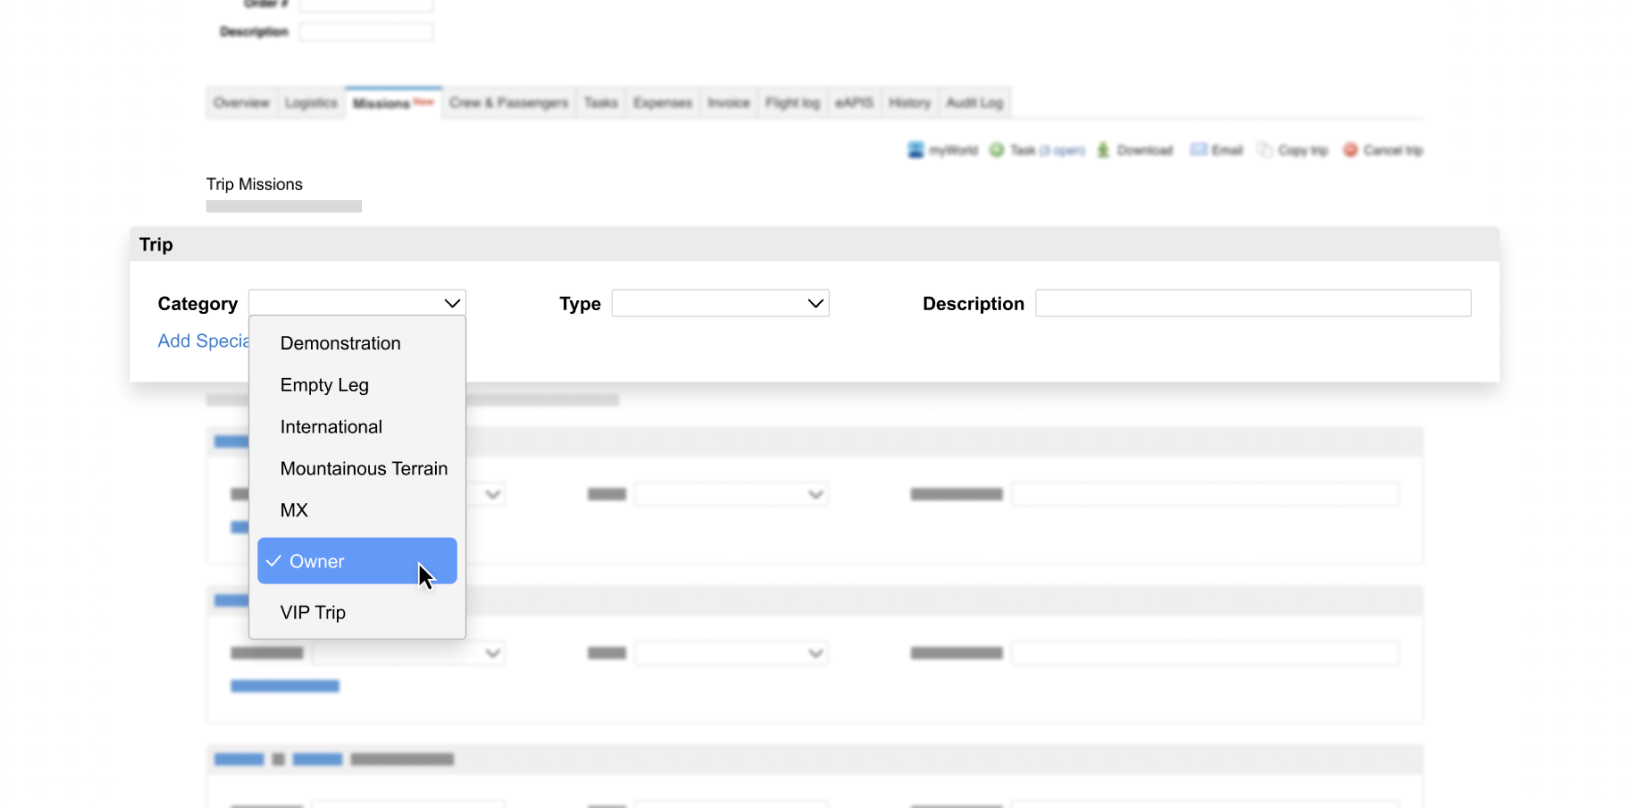Open the Audit Log tab
Screen dimensions: 1628x808
click(x=974, y=103)
